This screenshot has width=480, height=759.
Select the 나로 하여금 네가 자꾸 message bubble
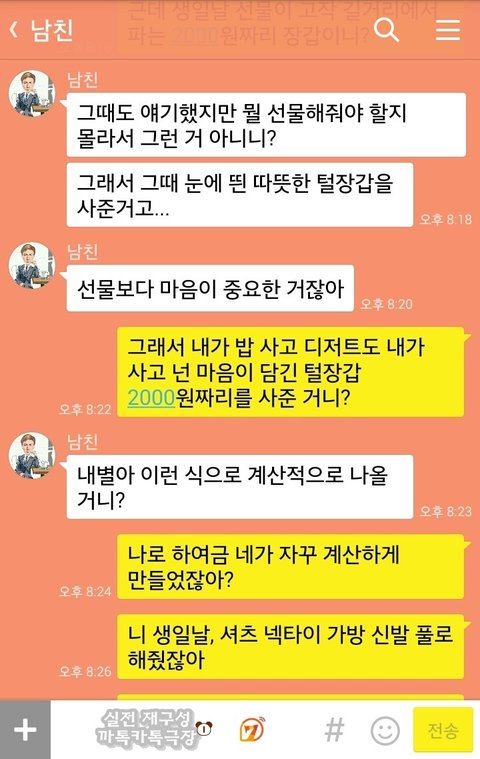(x=290, y=566)
